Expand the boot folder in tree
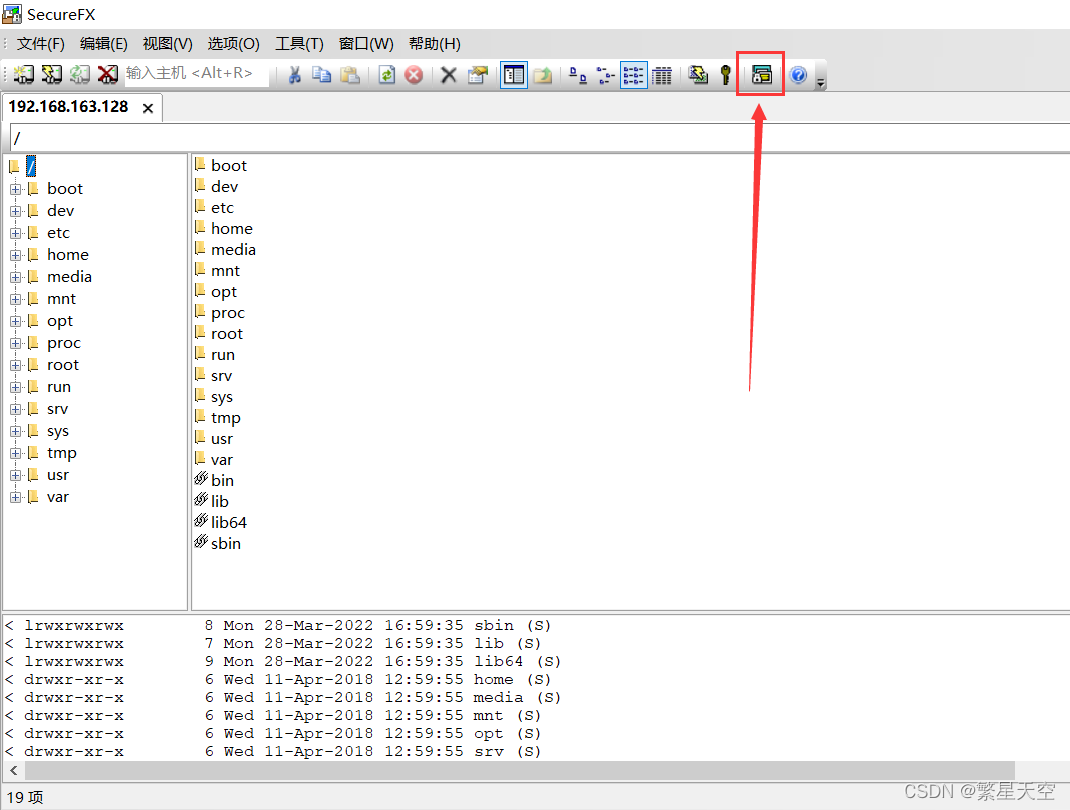The image size is (1070, 810). coord(15,189)
